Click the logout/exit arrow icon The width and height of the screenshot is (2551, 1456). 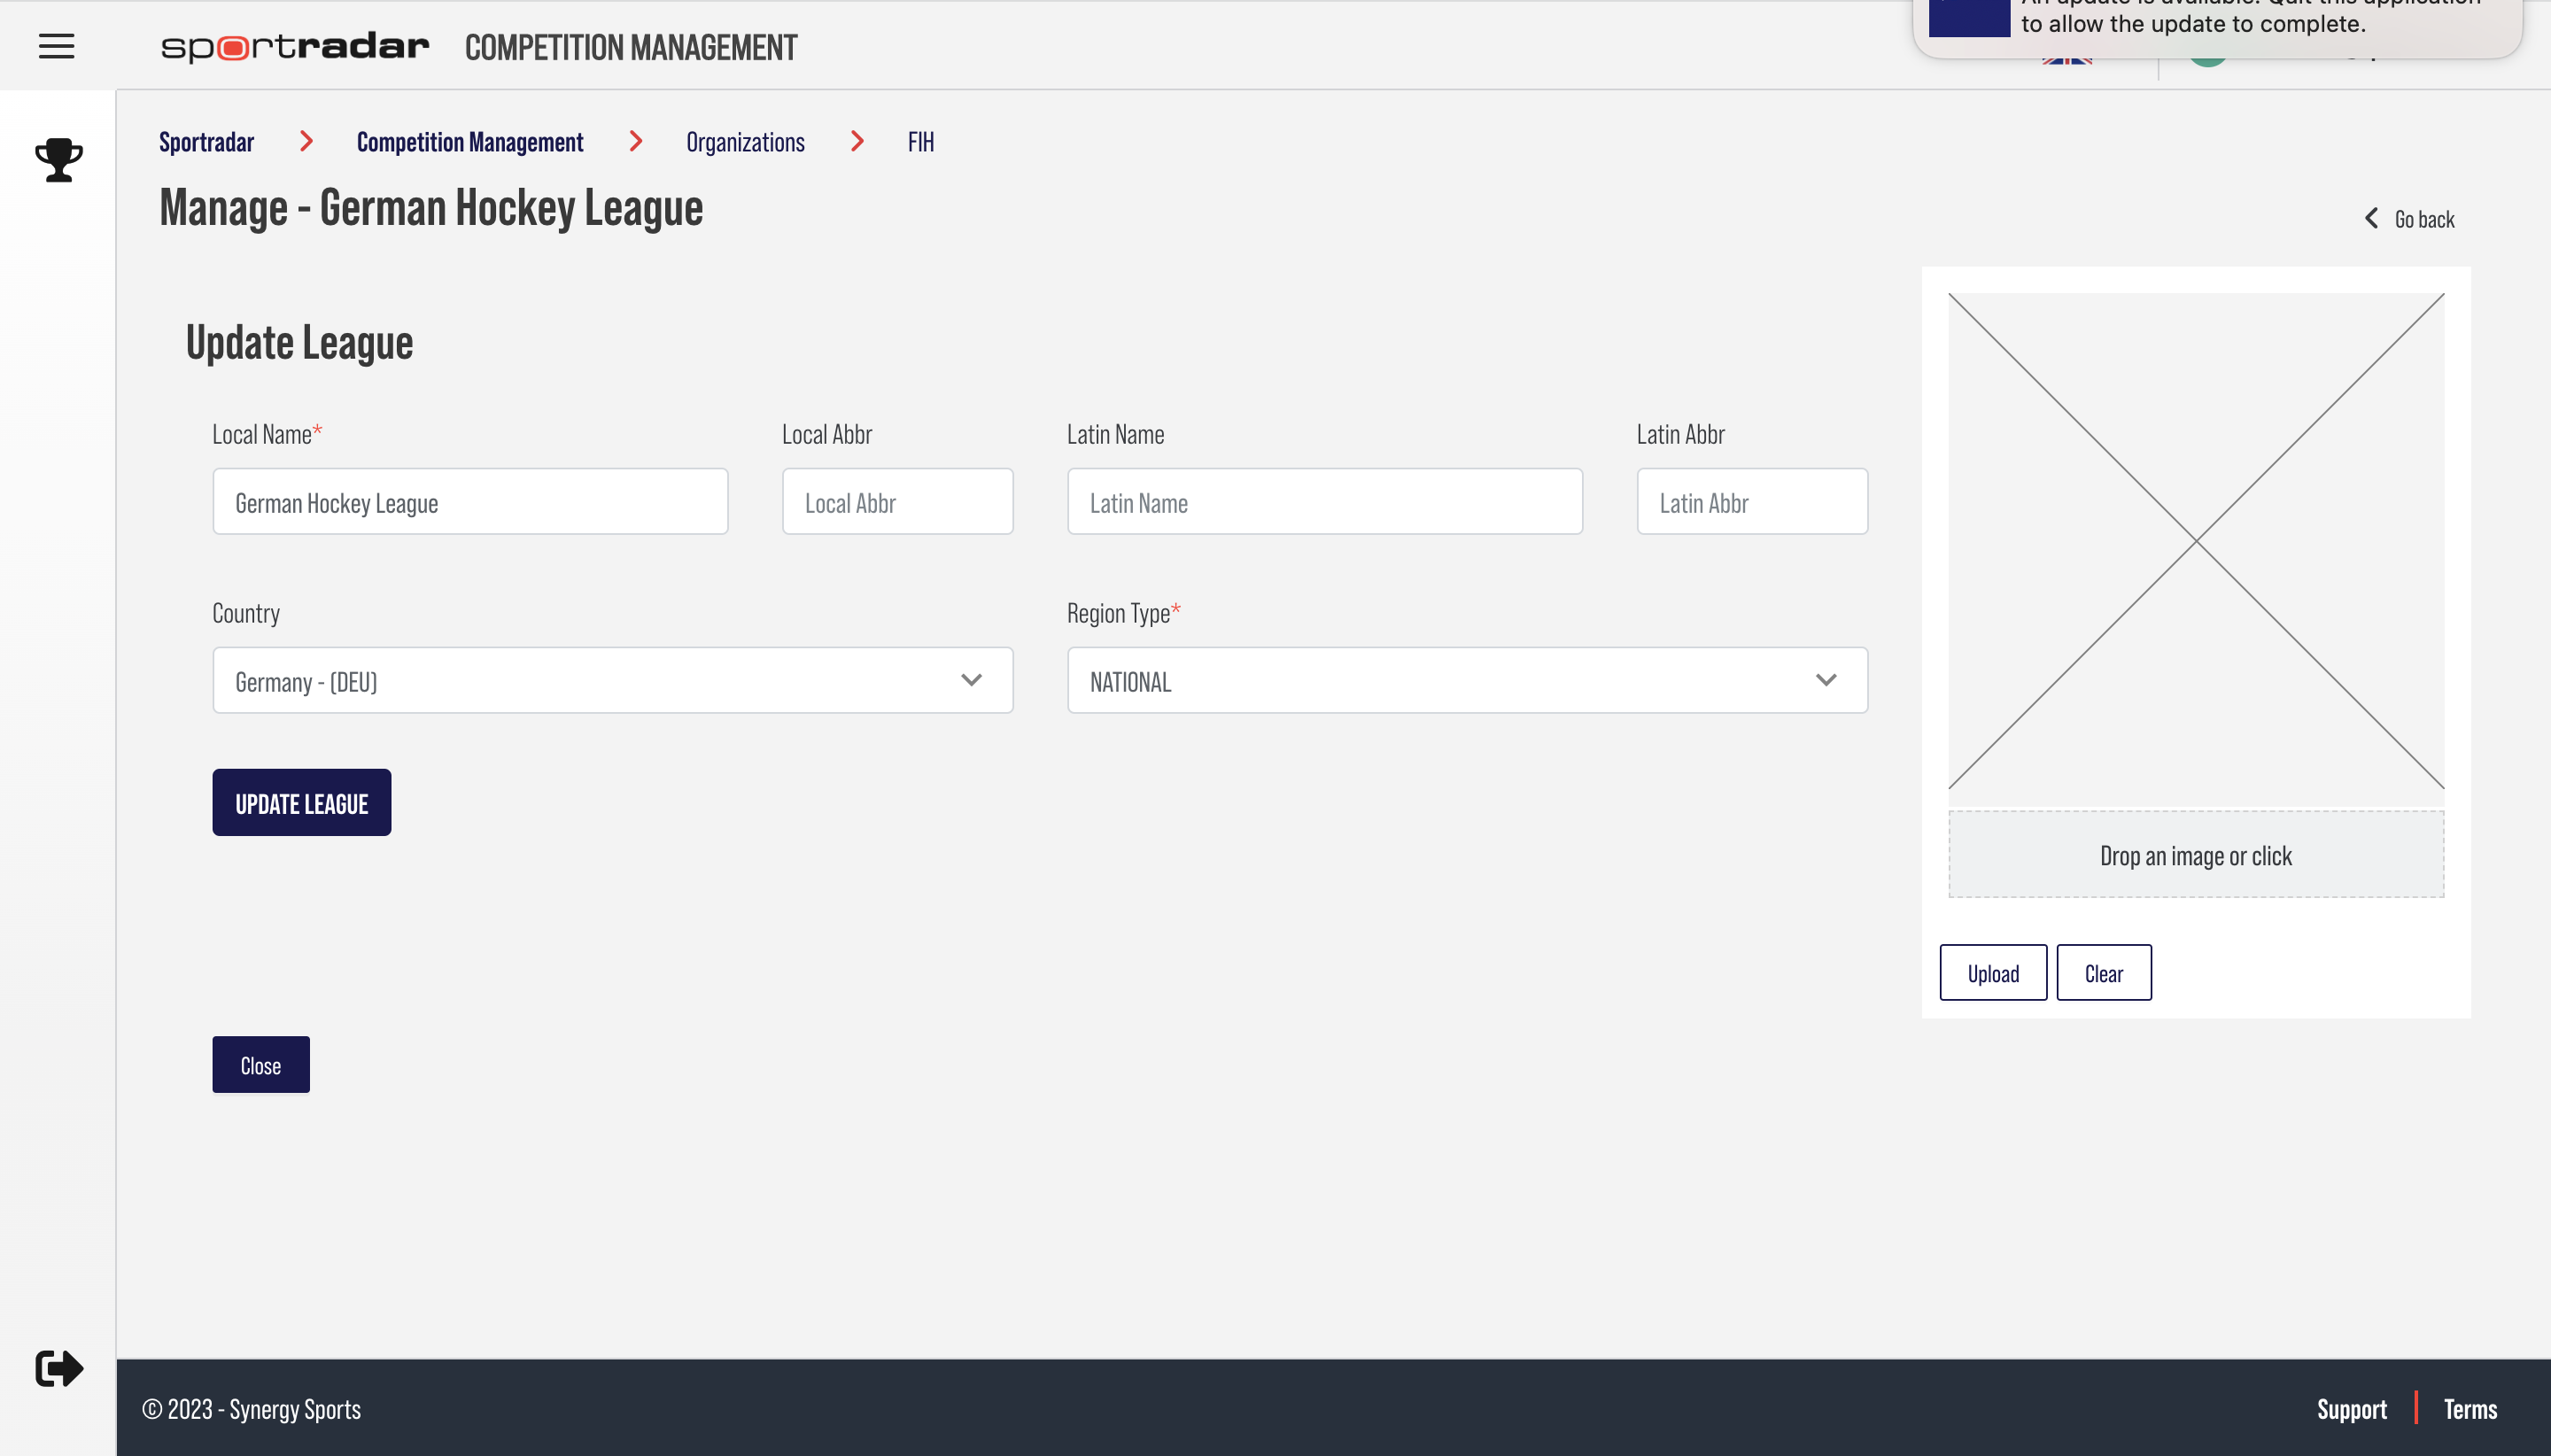click(56, 1368)
